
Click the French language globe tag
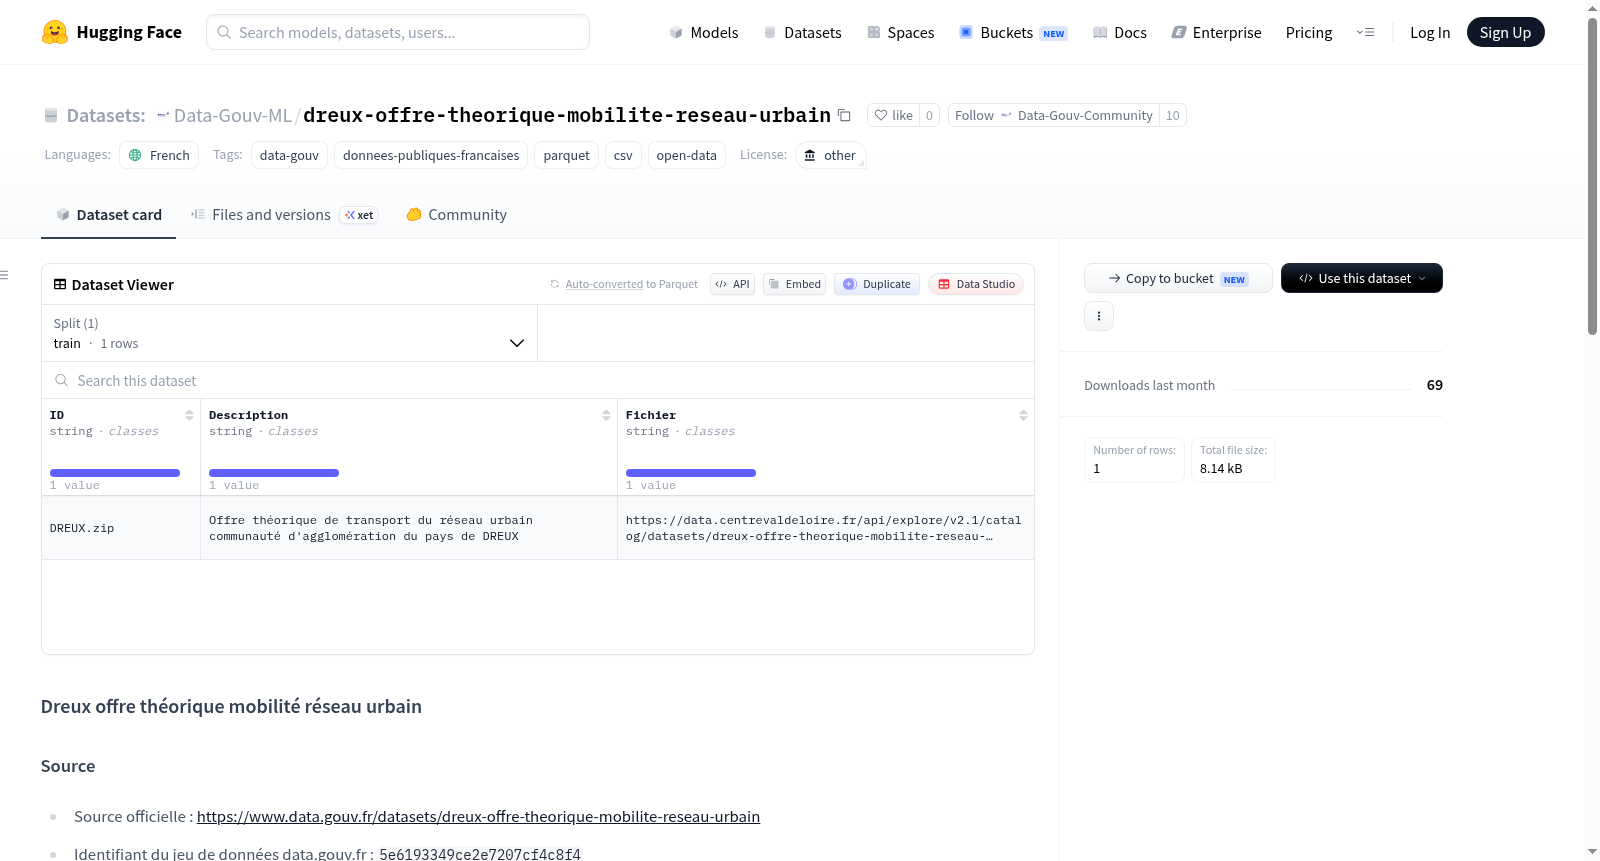pyautogui.click(x=159, y=155)
